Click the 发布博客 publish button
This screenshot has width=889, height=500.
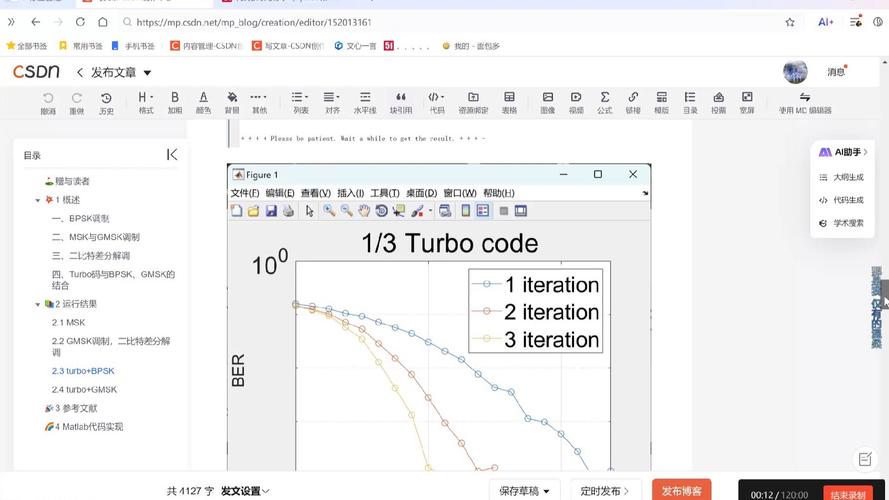681,491
